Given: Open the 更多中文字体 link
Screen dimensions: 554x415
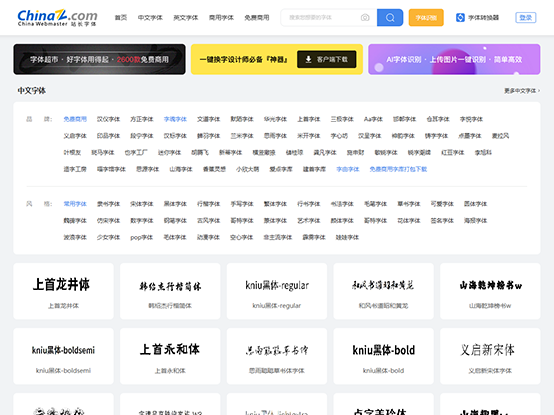Looking at the screenshot, I should (522, 91).
